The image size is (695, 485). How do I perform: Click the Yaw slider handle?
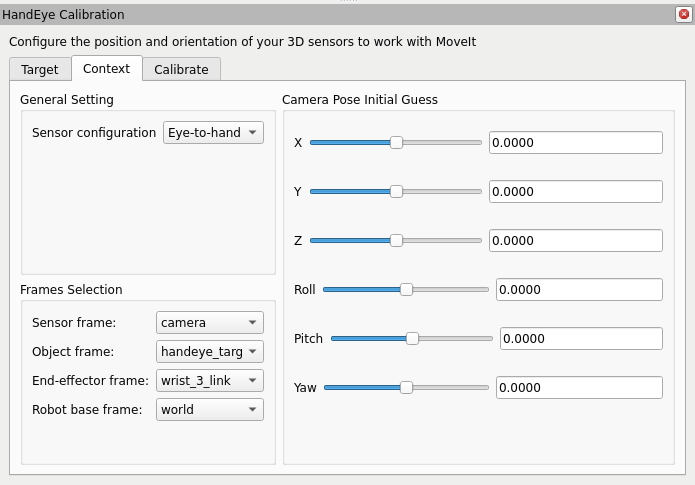pyautogui.click(x=406, y=387)
